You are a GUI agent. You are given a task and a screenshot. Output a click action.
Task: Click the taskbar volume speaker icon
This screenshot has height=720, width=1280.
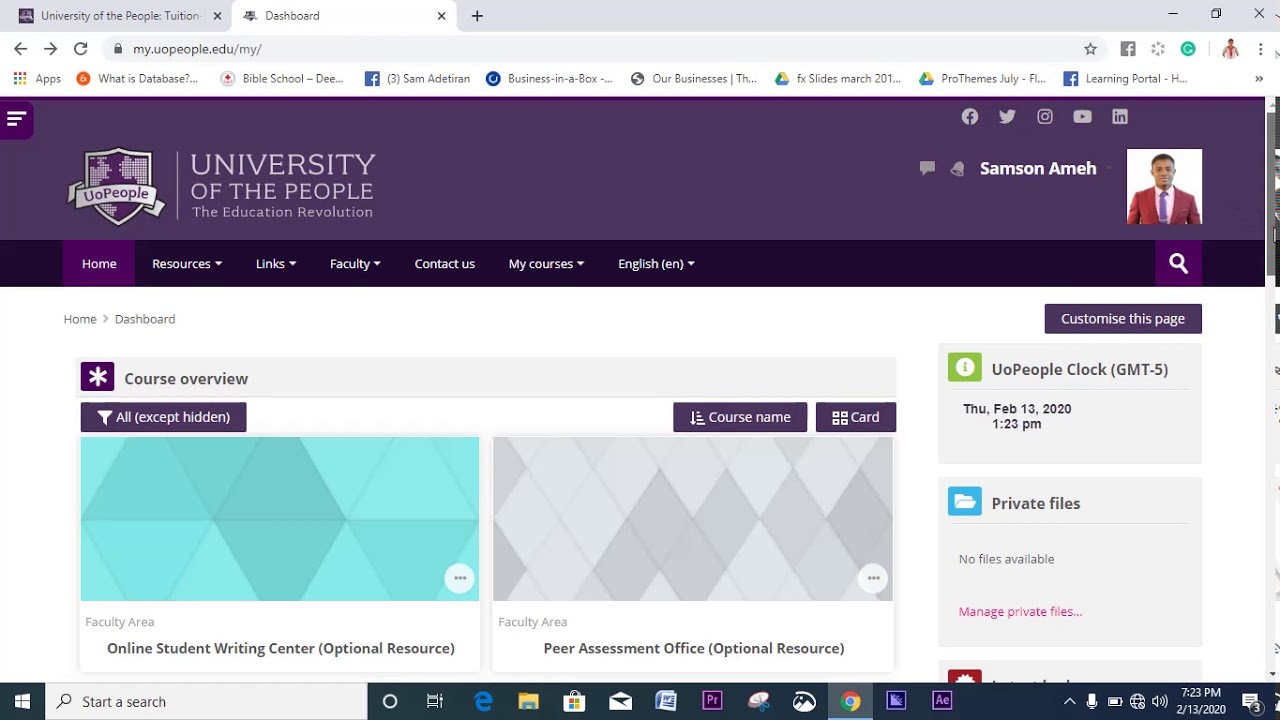[1160, 701]
